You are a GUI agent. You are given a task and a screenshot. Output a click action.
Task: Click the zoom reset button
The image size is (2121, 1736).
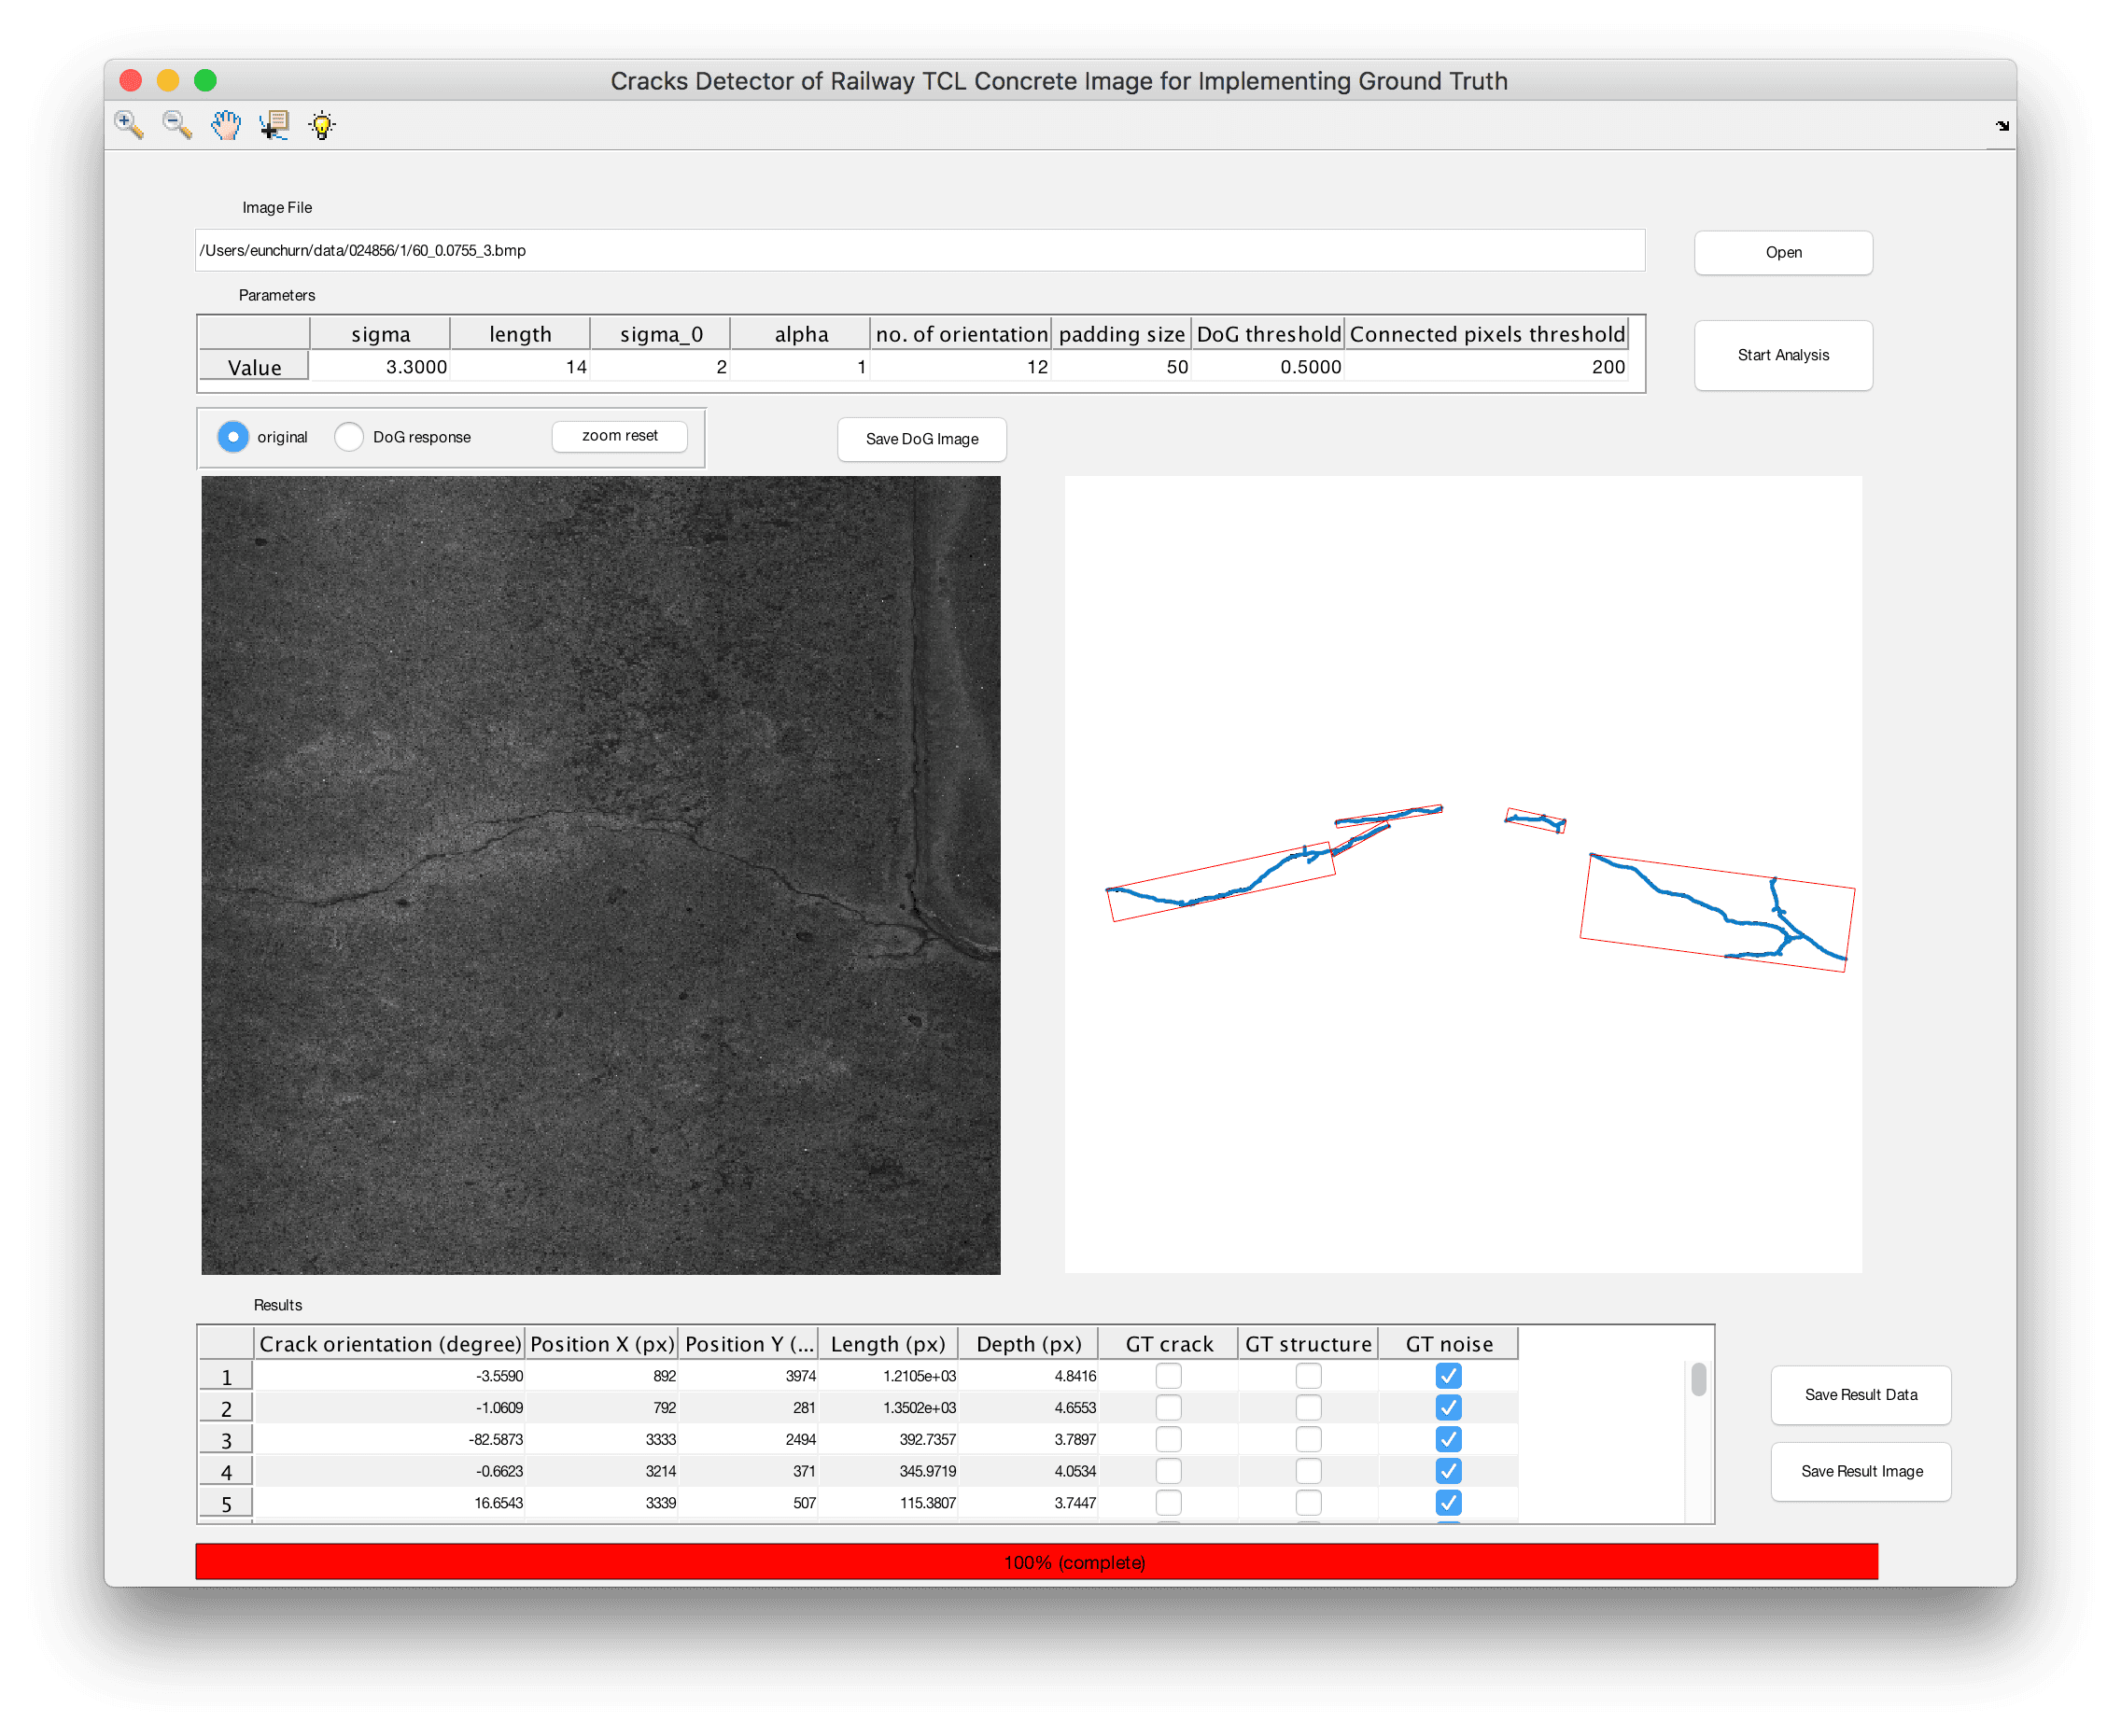pos(619,436)
